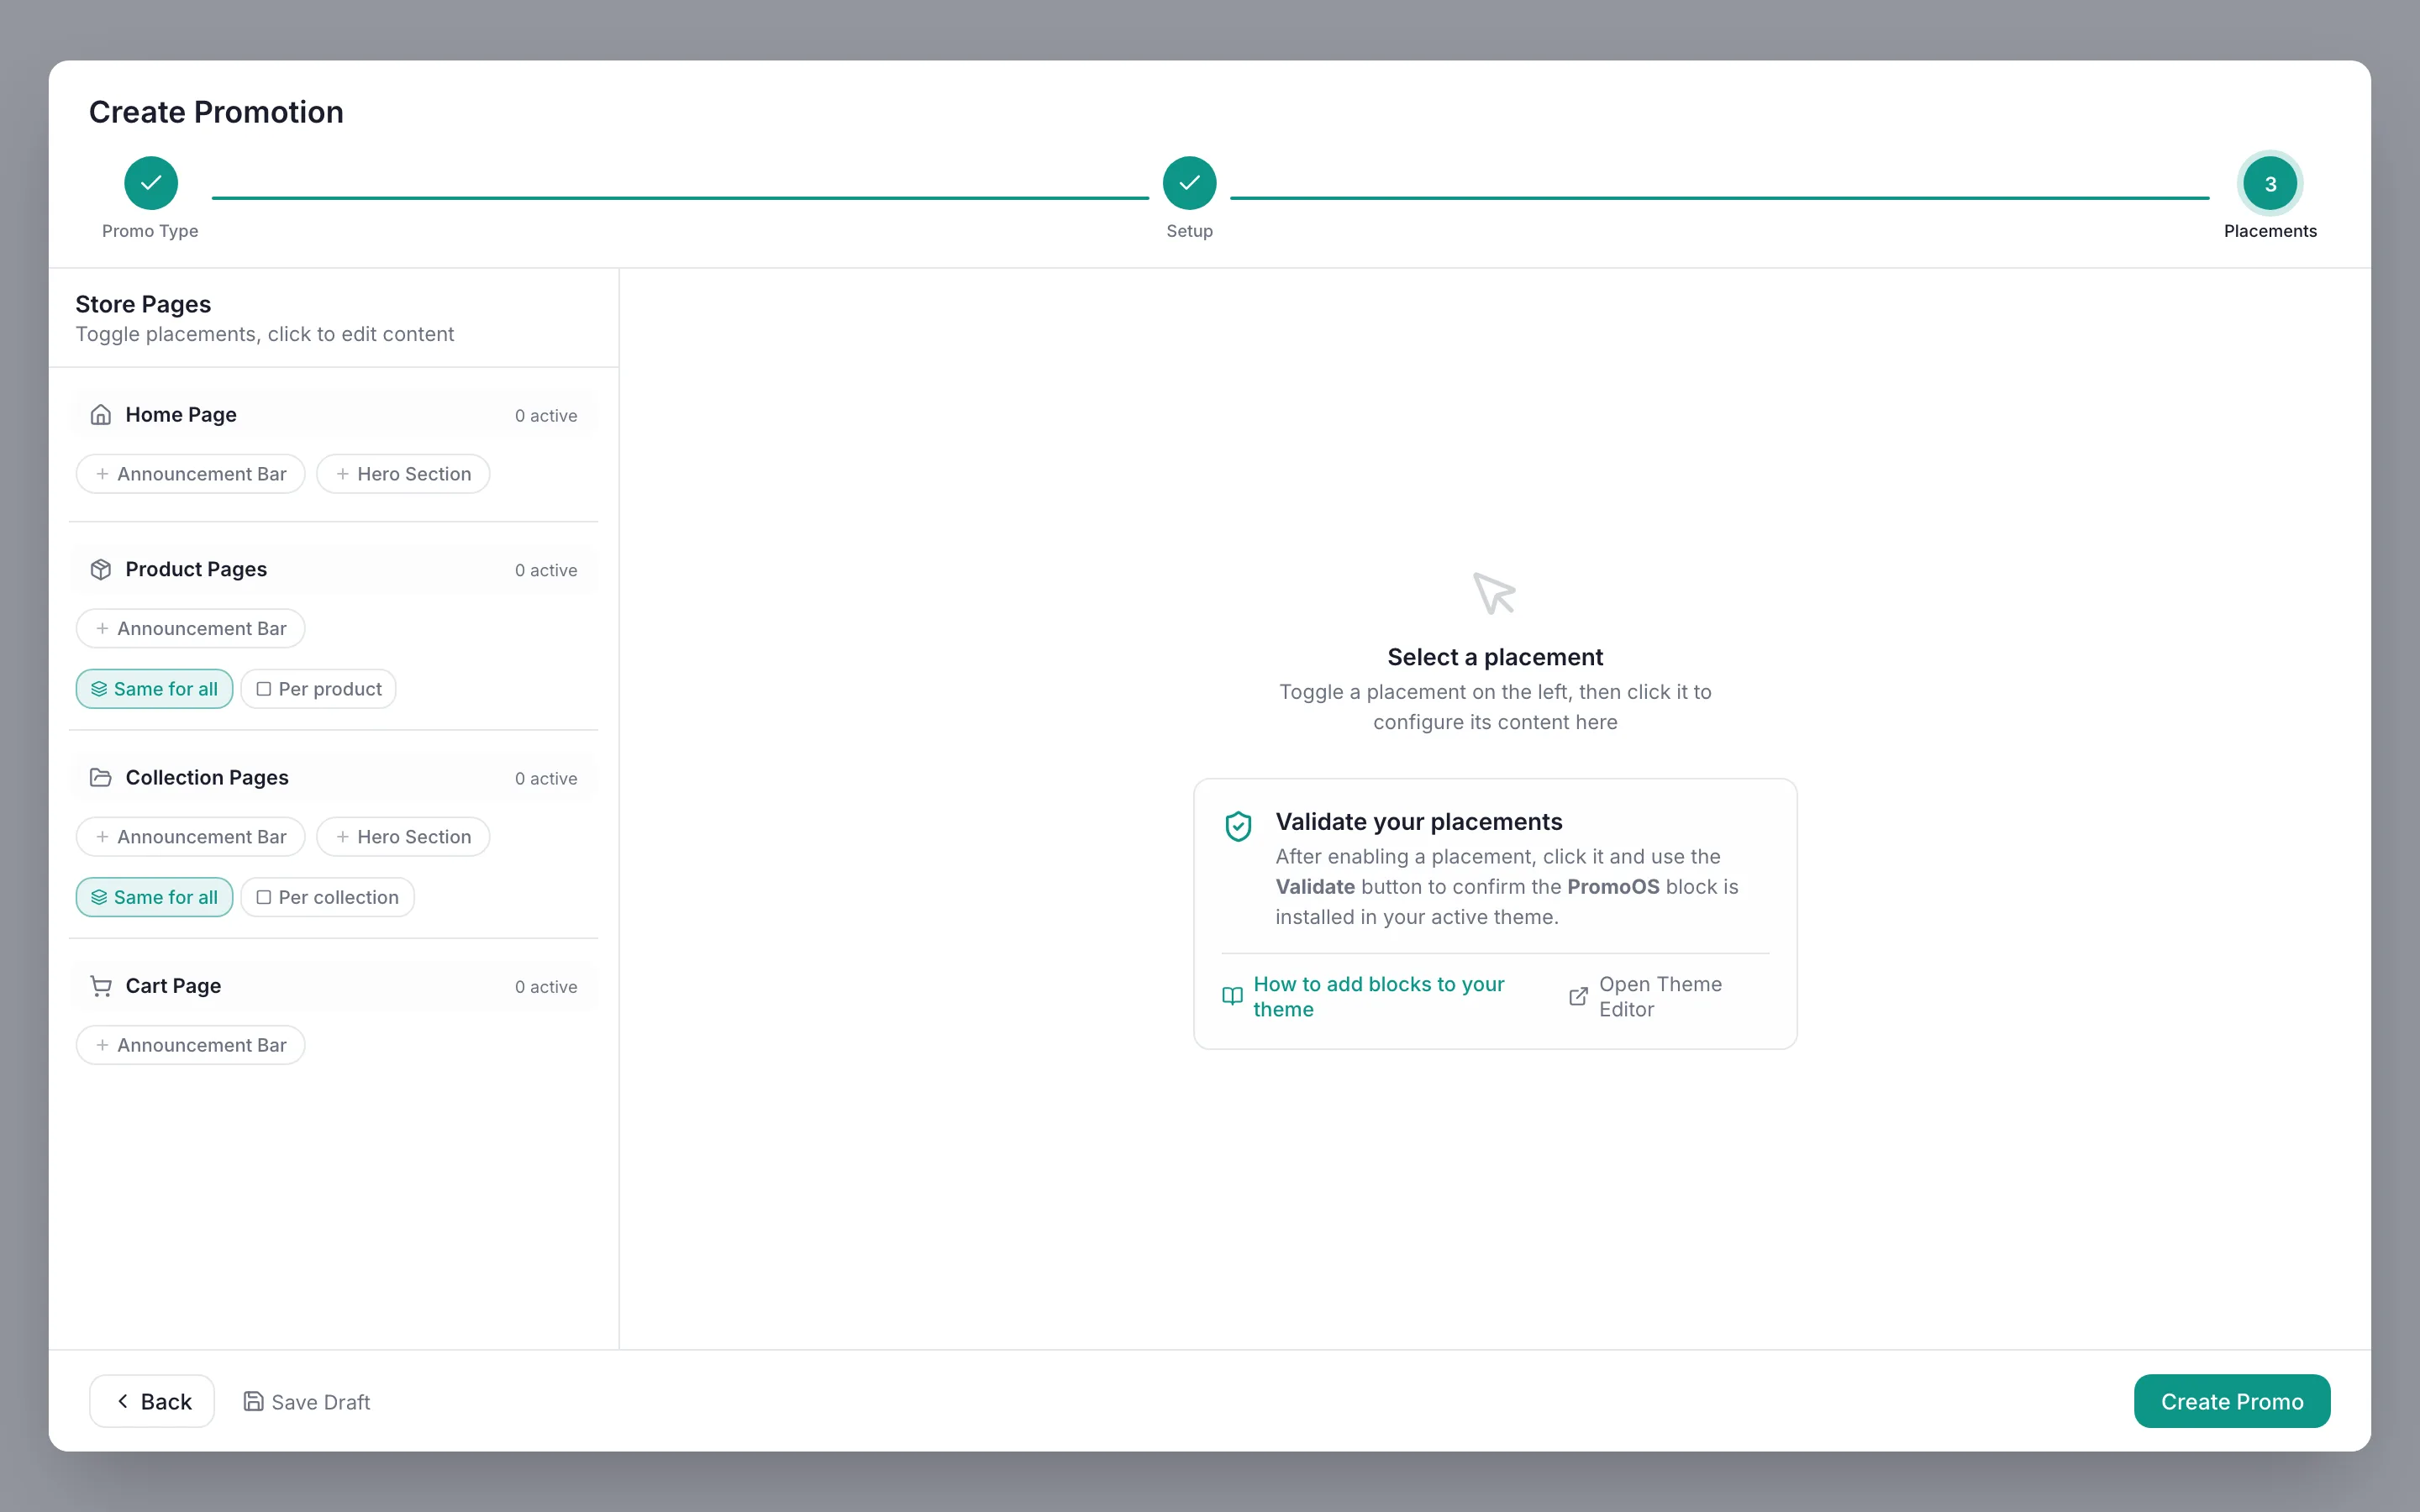Open the Product Pages section header
This screenshot has width=2420, height=1512.
pos(333,569)
